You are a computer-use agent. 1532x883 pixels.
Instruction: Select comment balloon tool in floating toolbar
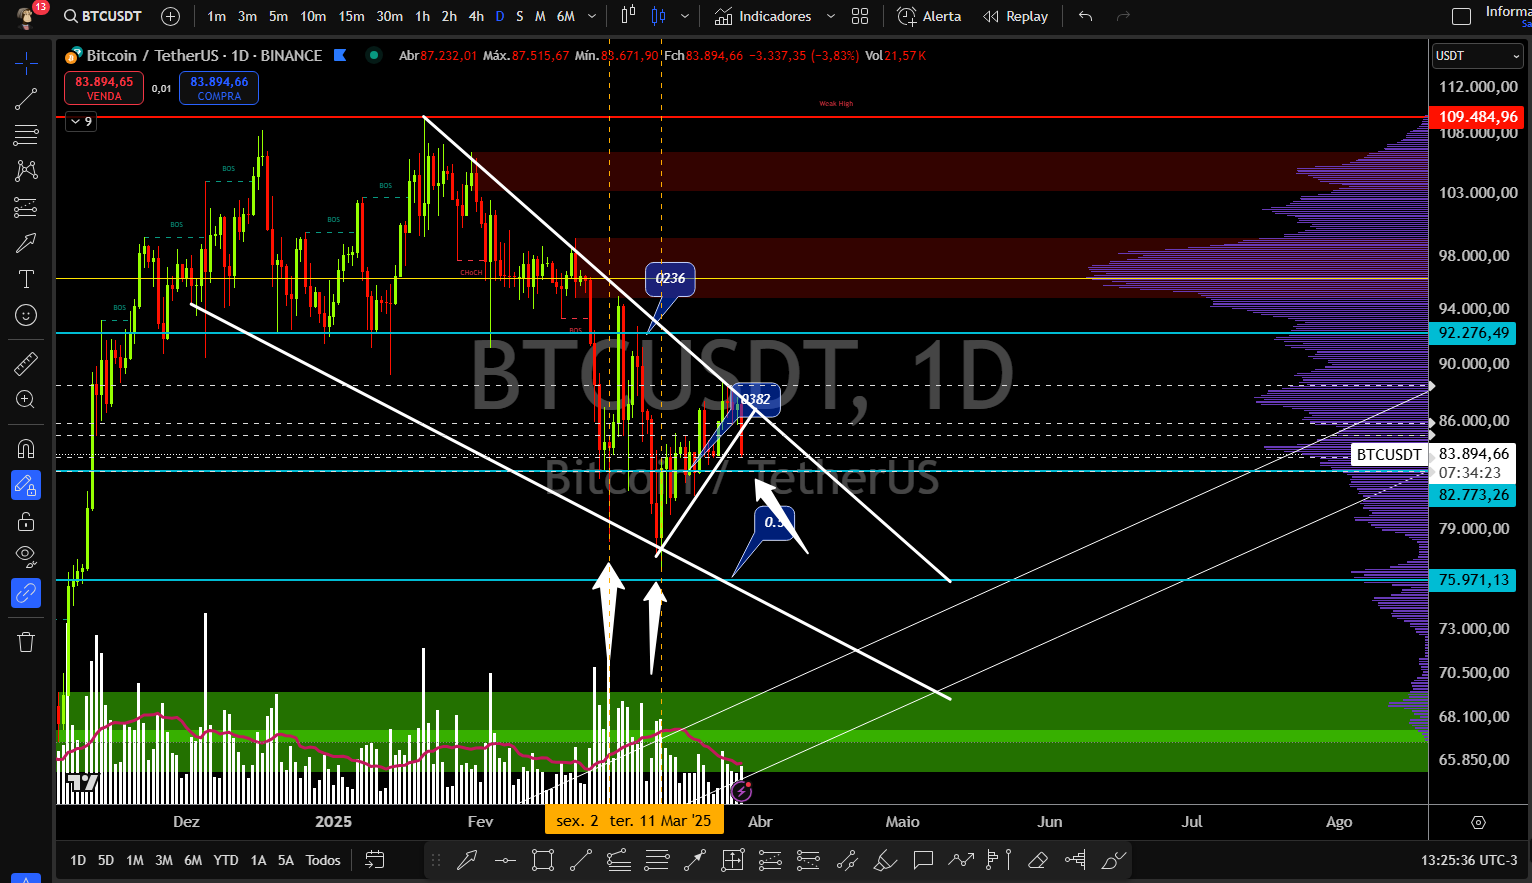tap(923, 860)
